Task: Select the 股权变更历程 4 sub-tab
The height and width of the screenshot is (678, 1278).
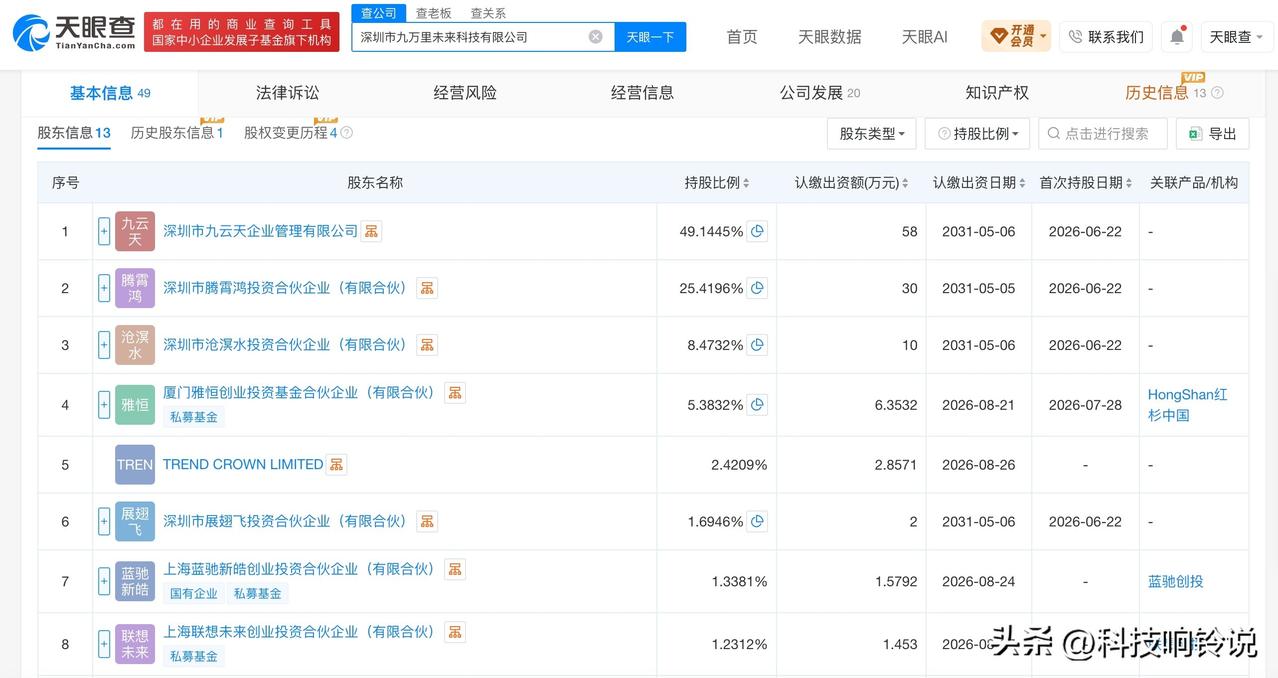Action: 291,132
